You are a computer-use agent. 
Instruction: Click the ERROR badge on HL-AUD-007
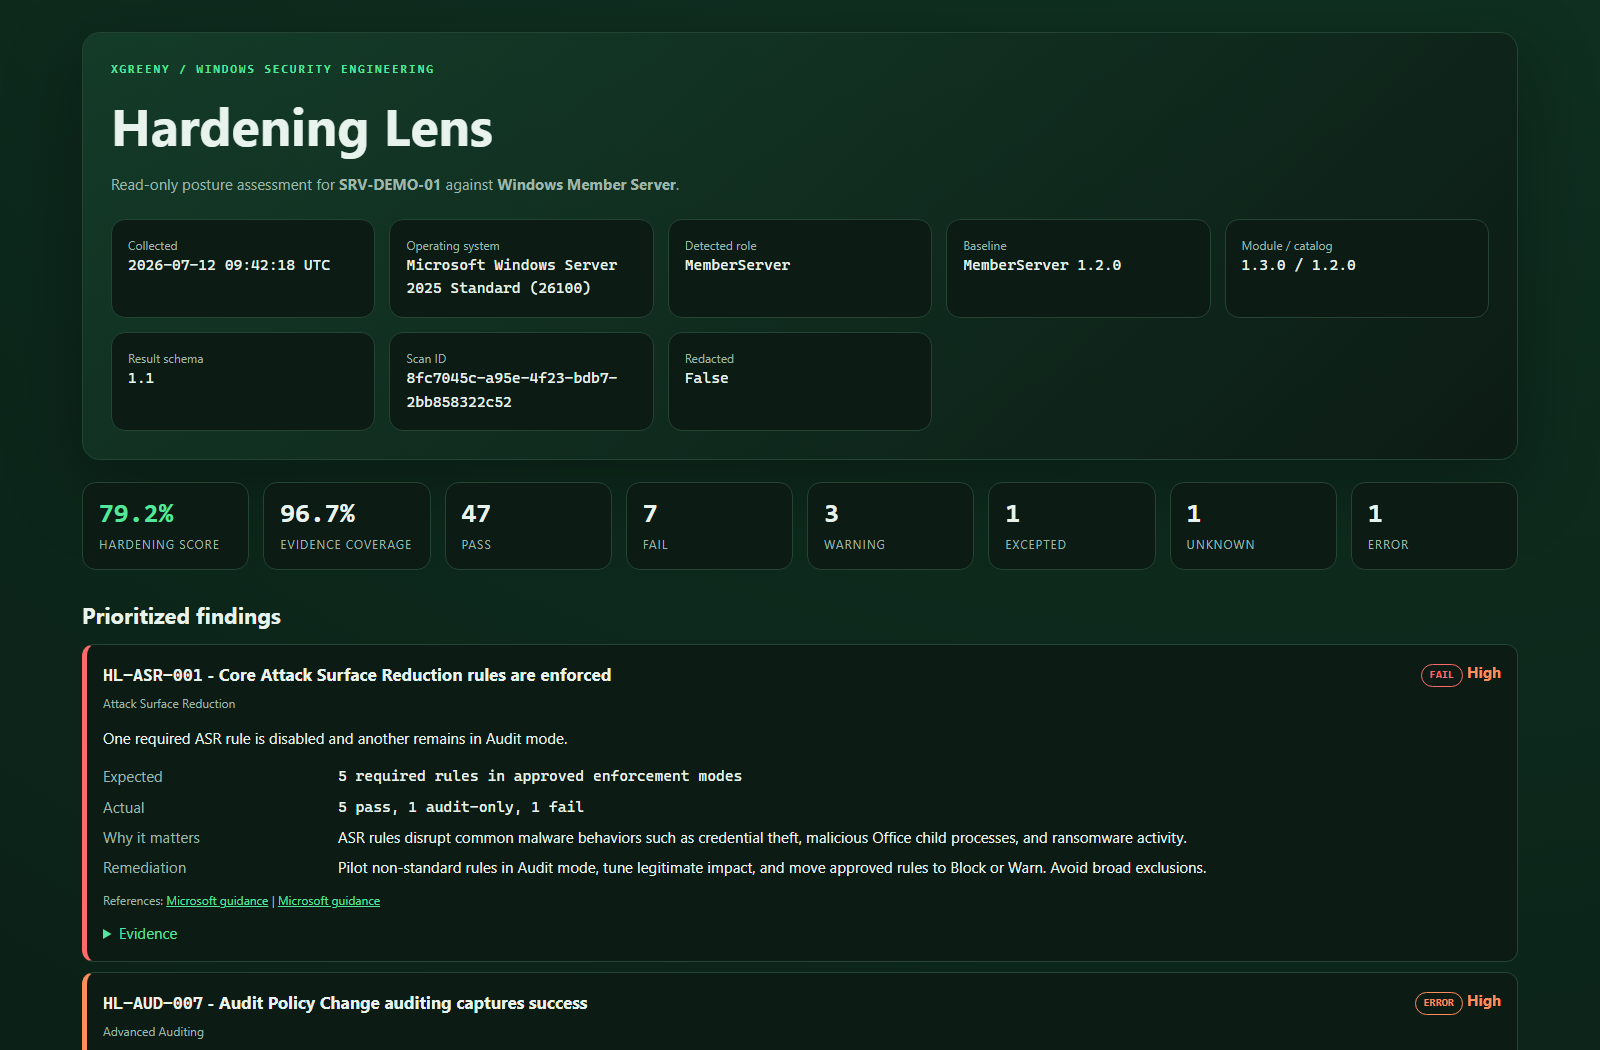[1438, 1003]
